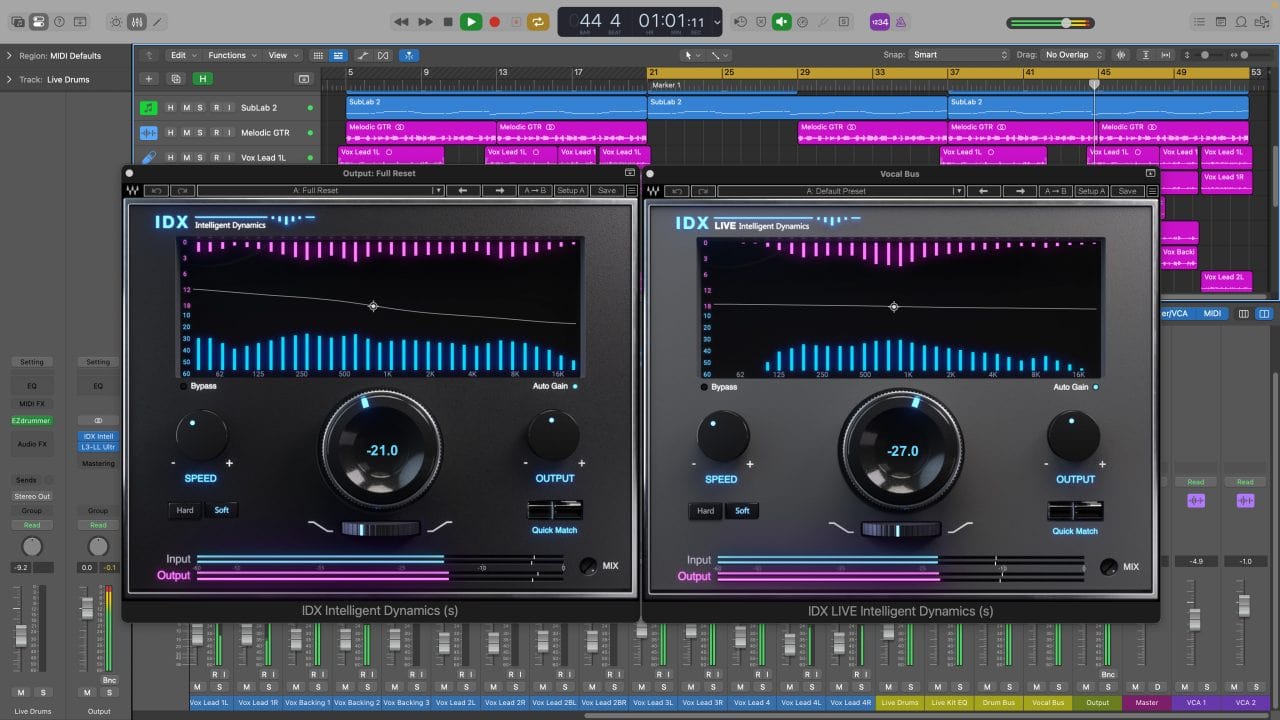Image resolution: width=1280 pixels, height=720 pixels.
Task: Start recording with the red Record button
Action: point(493,21)
